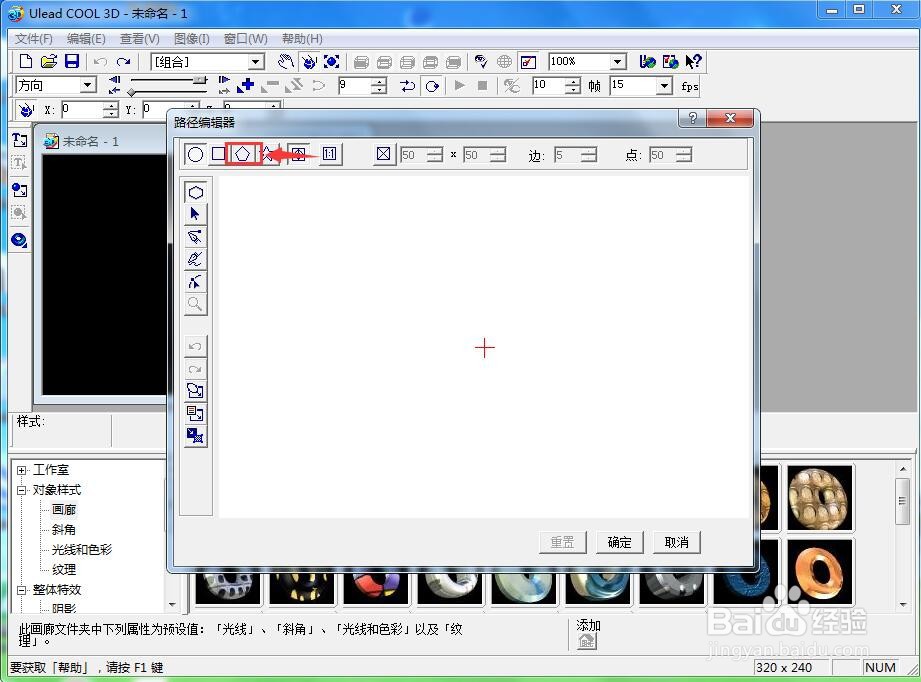921x682 pixels.
Task: Click the current frame number field
Action: click(x=355, y=86)
